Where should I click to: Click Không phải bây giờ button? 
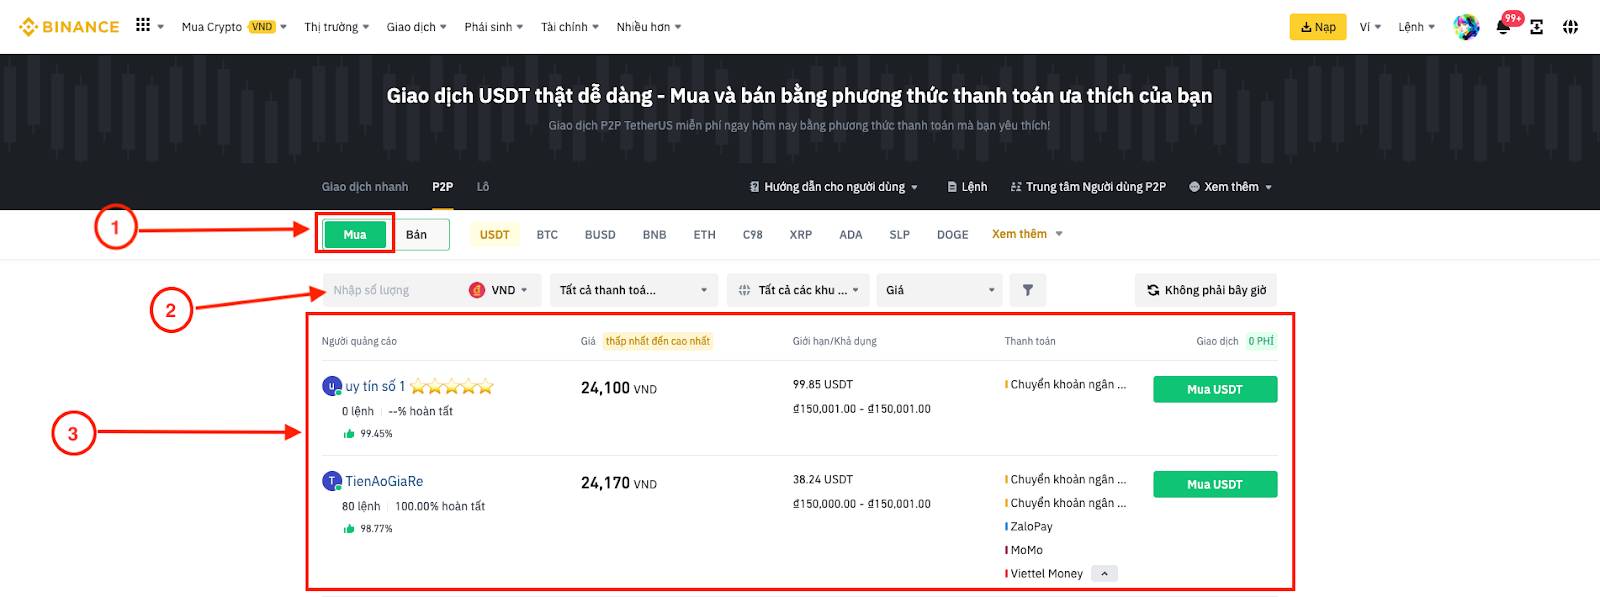(x=1206, y=290)
